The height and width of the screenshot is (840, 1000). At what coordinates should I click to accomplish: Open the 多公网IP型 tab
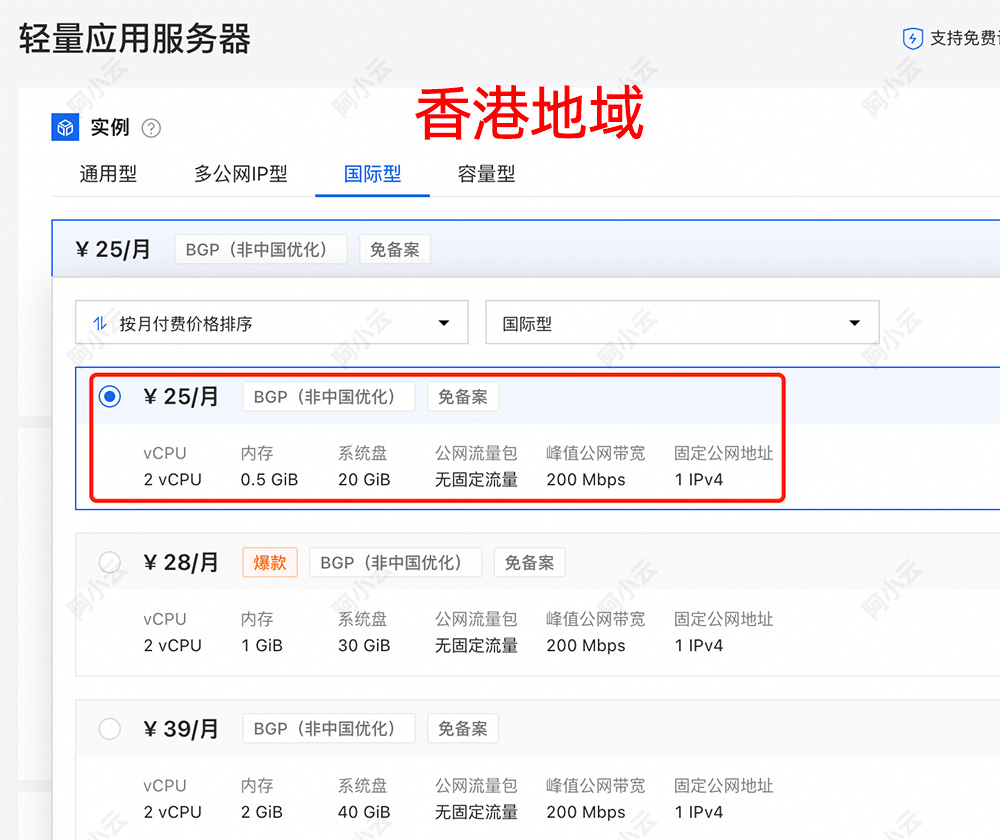[241, 174]
